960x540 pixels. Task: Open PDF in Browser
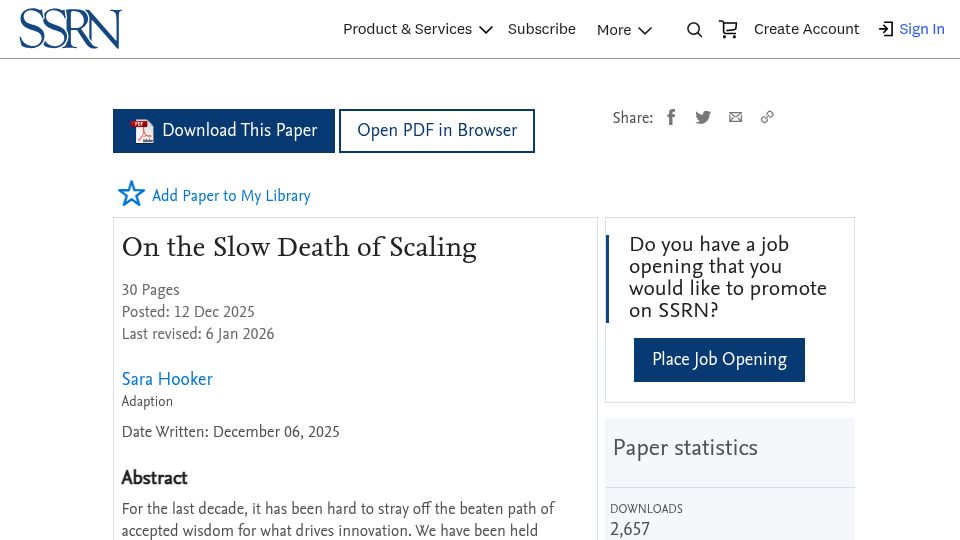[437, 131]
